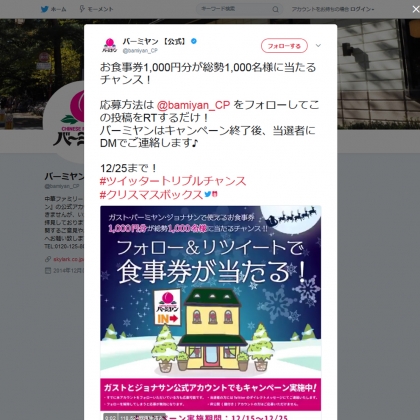Open the モーメント menu item
Screen dimensions: 420x420
click(x=100, y=9)
